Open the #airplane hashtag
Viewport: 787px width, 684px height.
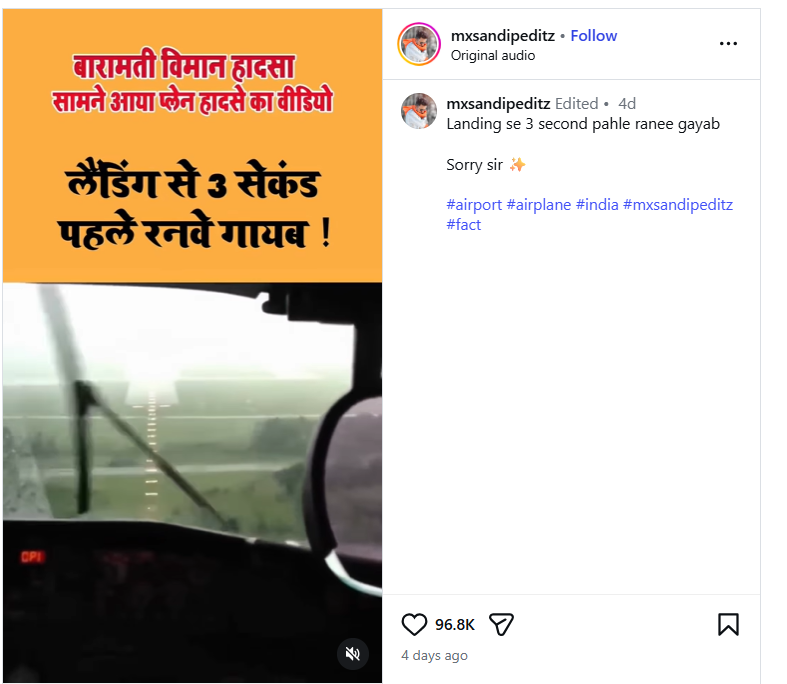[x=539, y=205]
